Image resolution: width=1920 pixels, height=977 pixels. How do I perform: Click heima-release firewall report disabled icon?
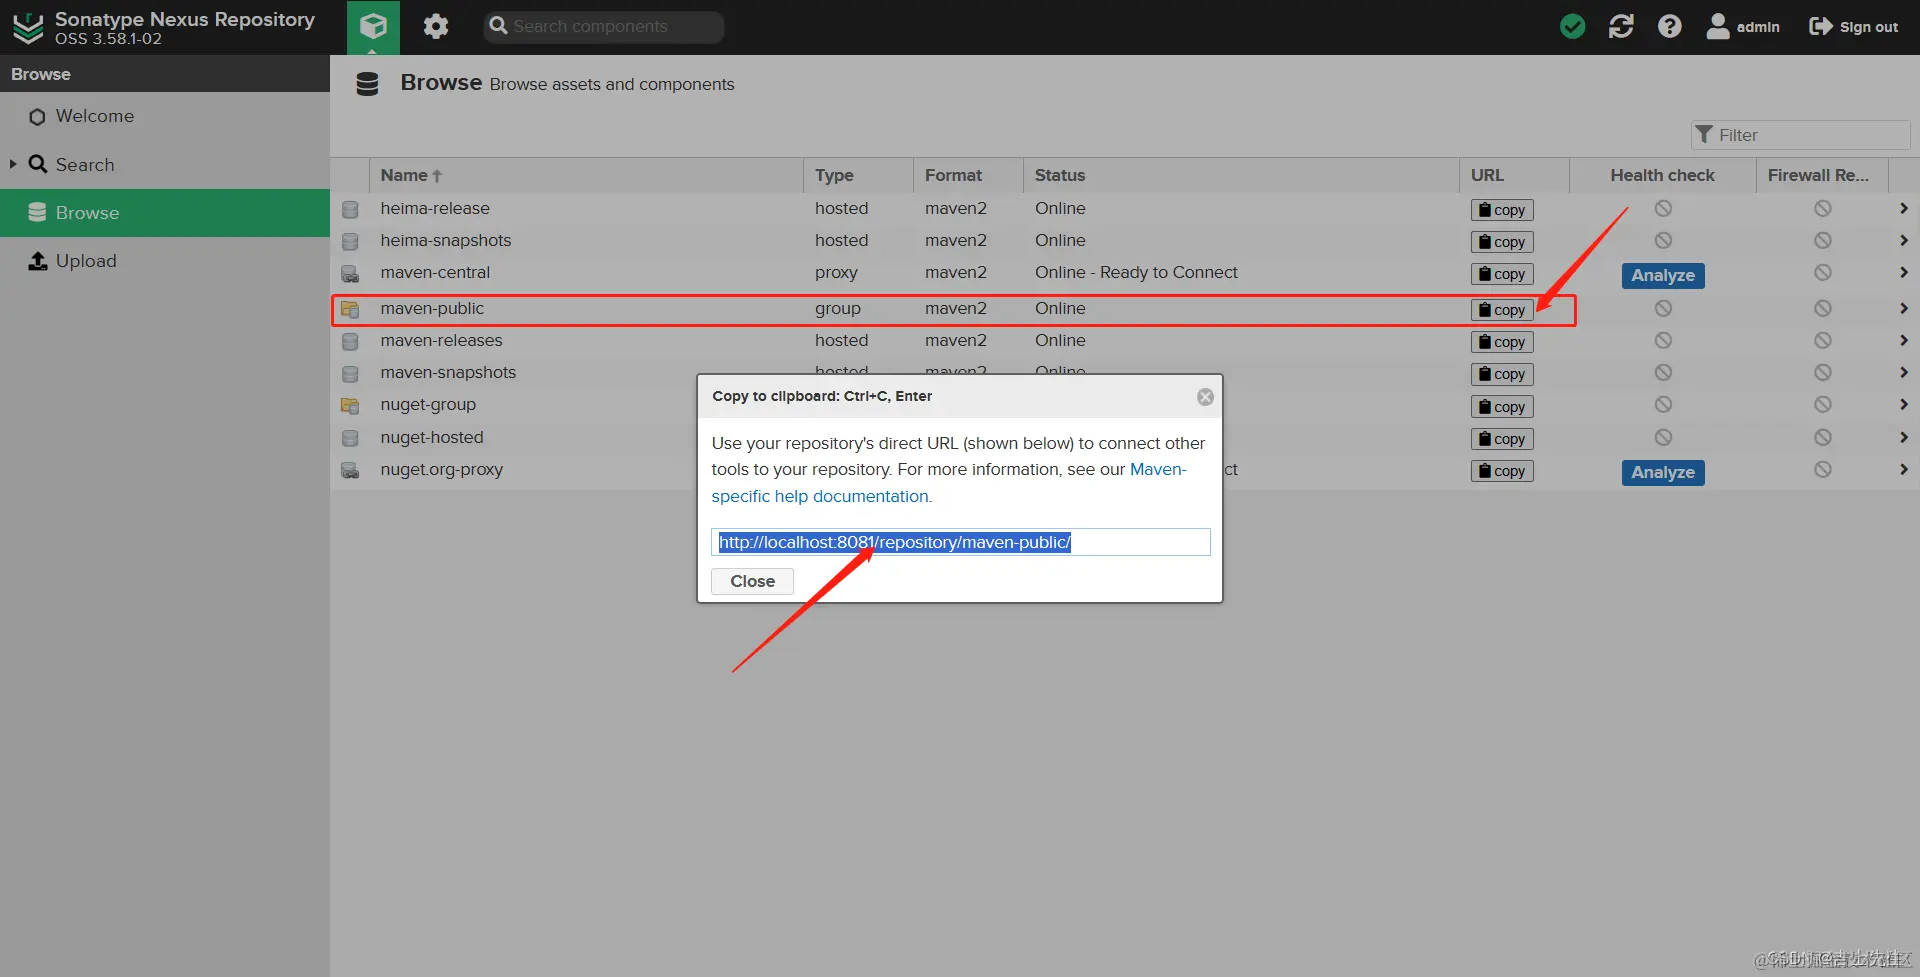[1823, 208]
